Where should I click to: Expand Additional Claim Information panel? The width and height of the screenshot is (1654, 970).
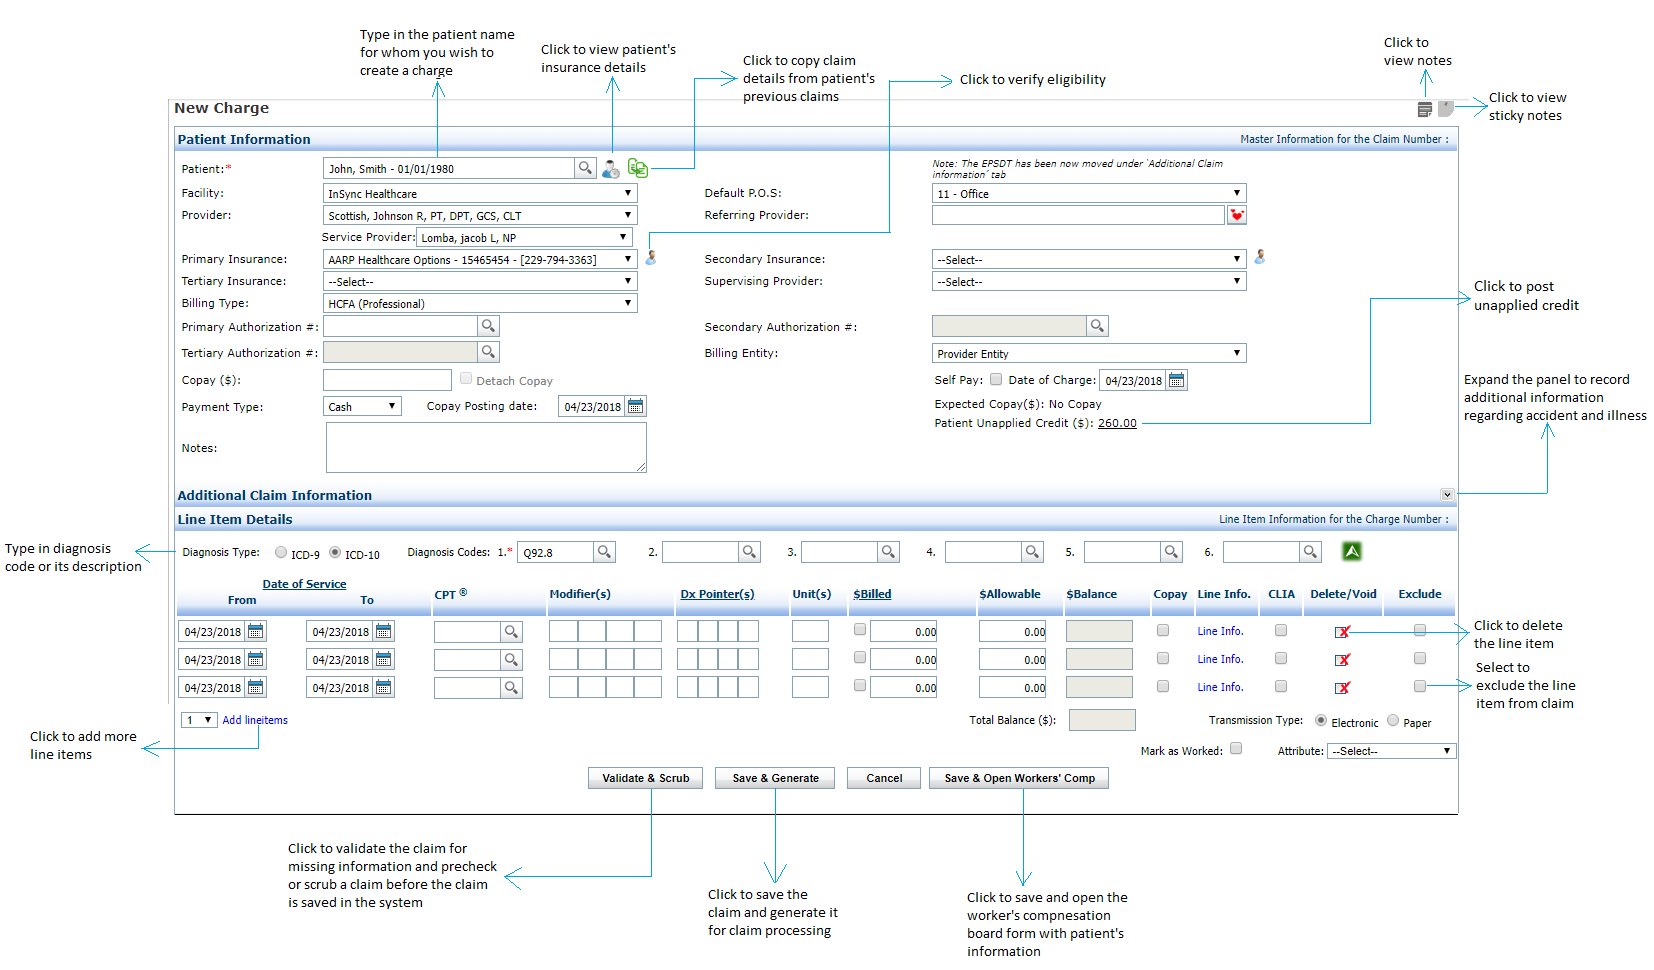pyautogui.click(x=1447, y=495)
